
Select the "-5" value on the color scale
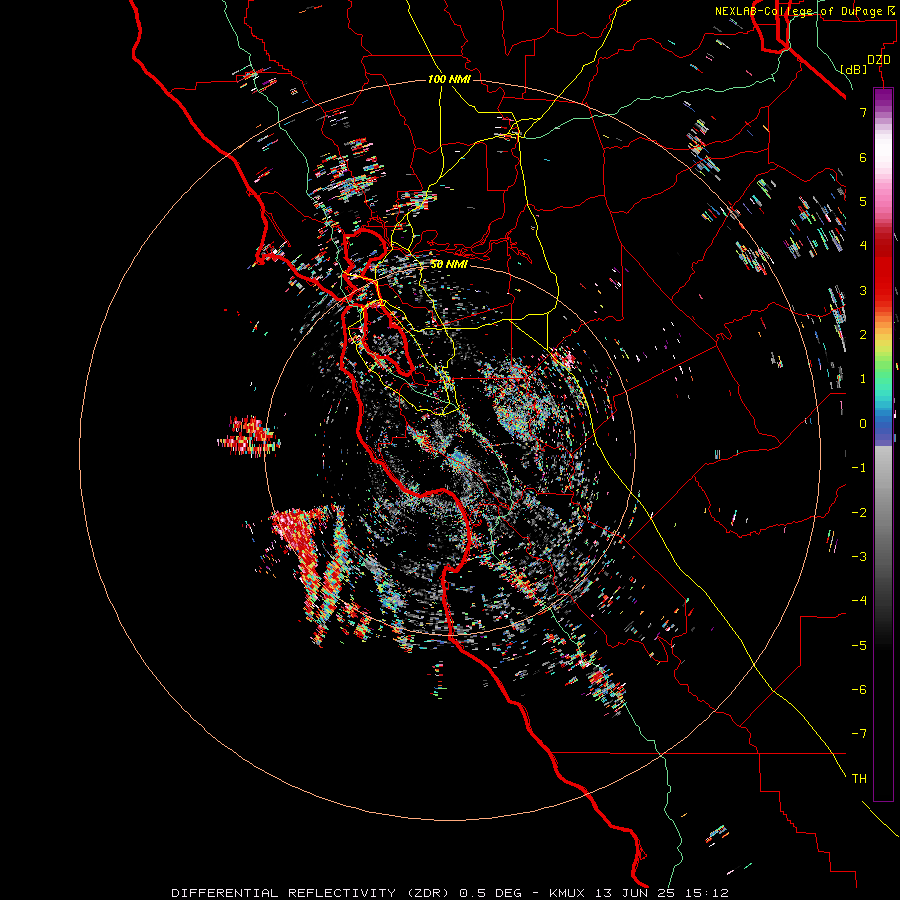[859, 645]
